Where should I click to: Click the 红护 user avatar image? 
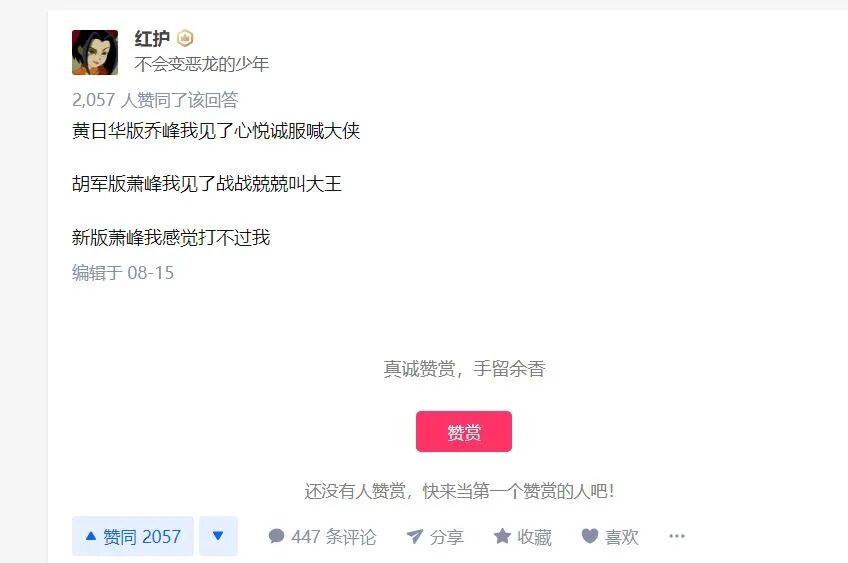click(95, 52)
